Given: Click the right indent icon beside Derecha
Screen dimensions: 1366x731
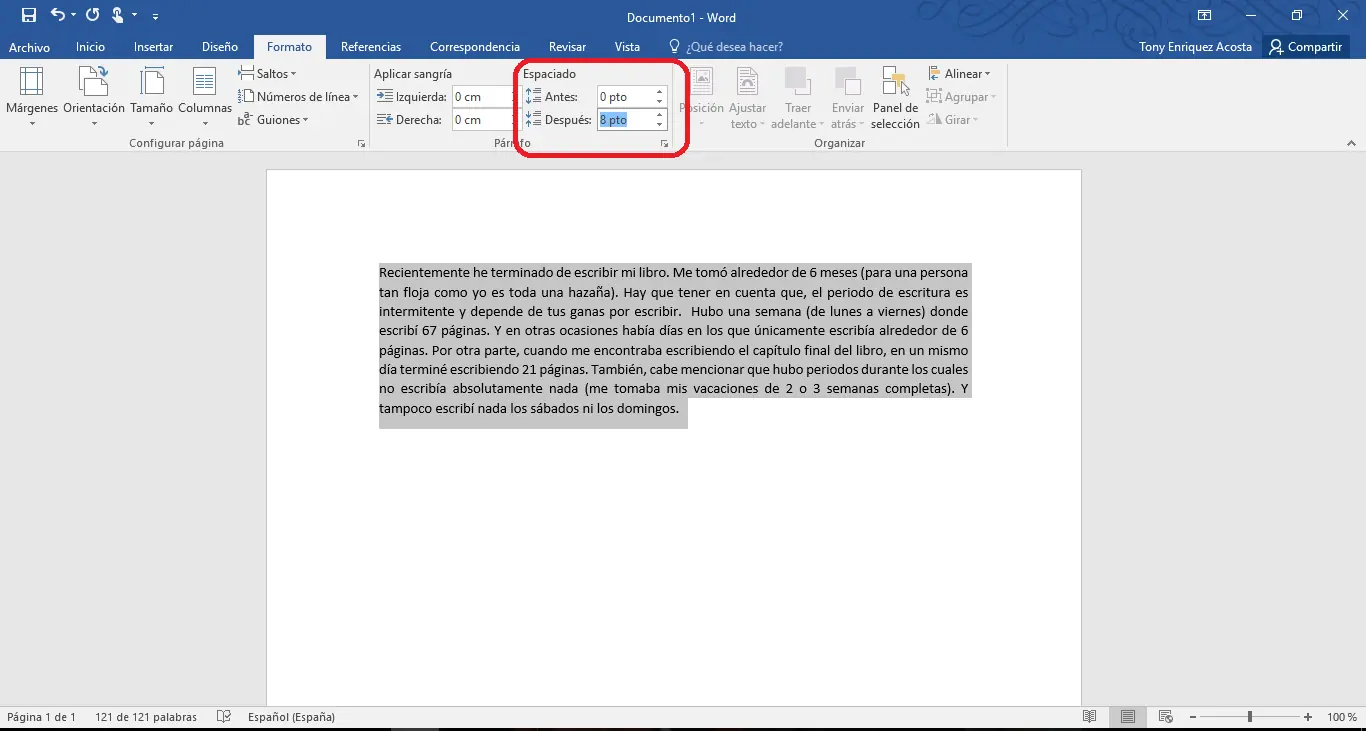Looking at the screenshot, I should [385, 120].
